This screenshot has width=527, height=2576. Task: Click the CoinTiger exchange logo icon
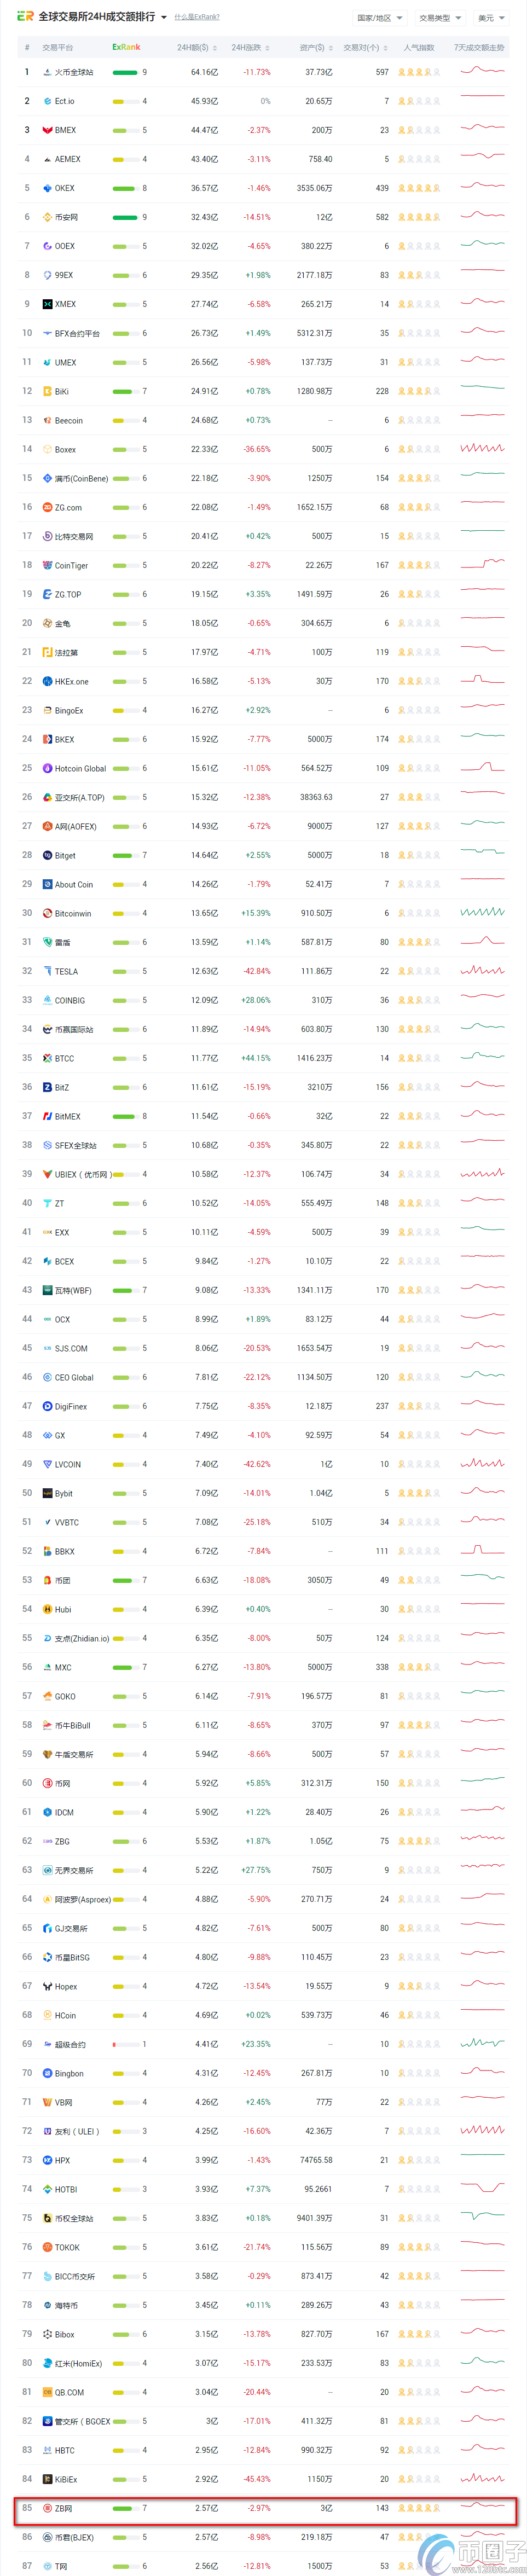47,565
